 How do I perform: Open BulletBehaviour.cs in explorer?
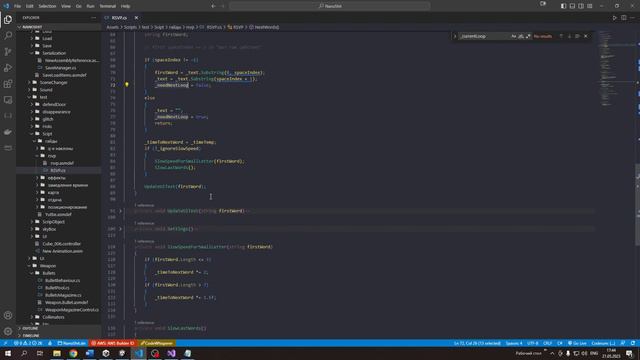(62, 280)
